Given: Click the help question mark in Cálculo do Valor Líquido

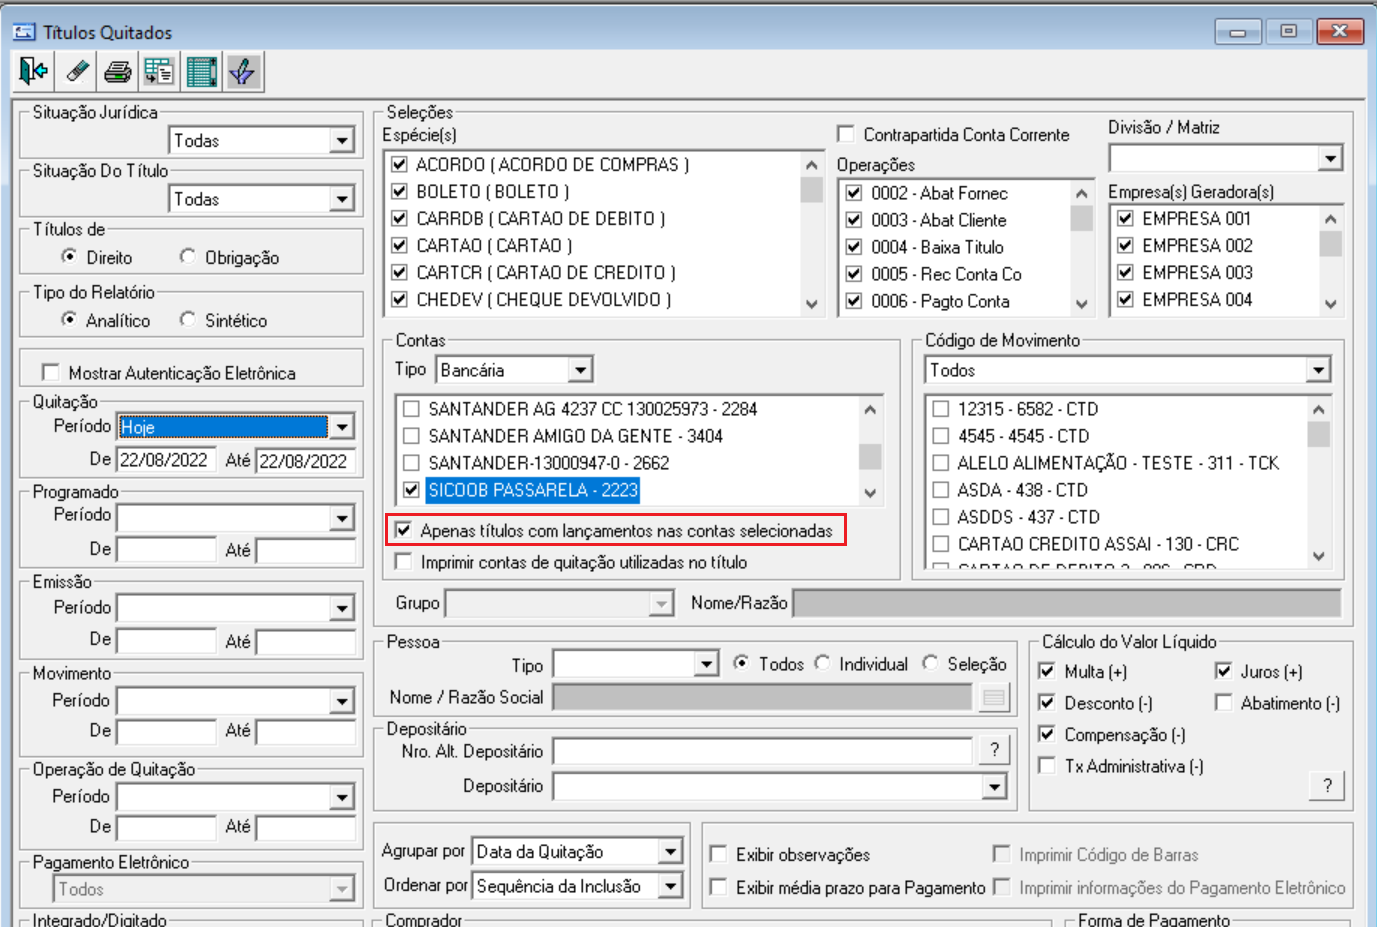Looking at the screenshot, I should (x=1327, y=785).
